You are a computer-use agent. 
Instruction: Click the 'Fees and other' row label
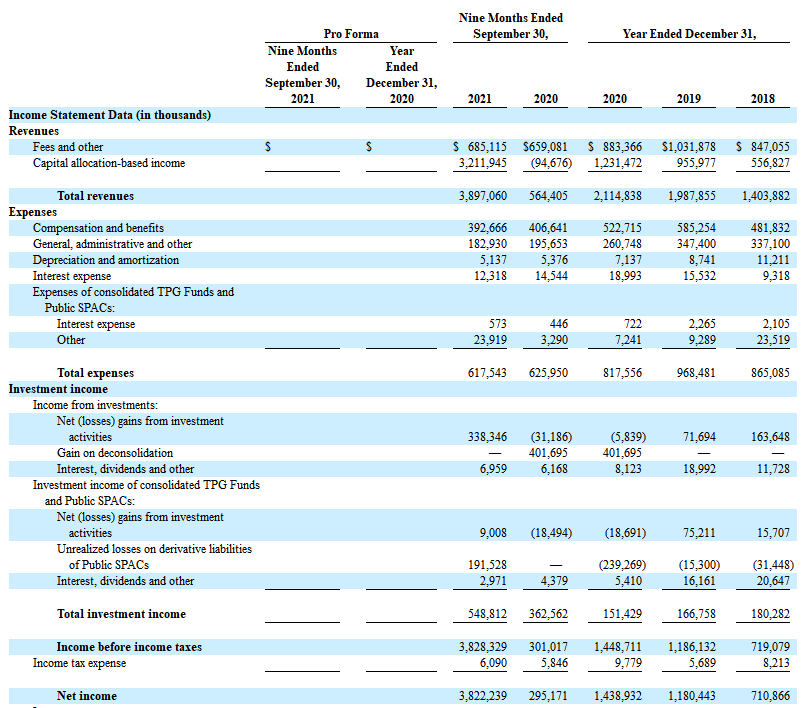[x=68, y=147]
